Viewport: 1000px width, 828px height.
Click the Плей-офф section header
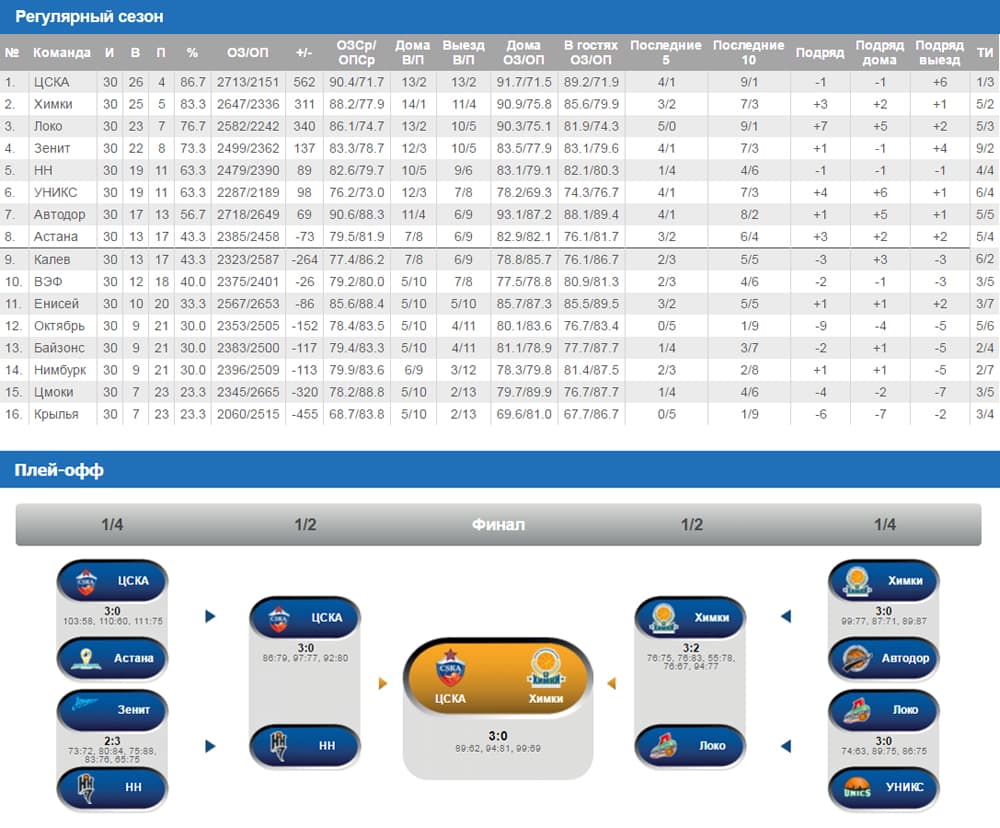tap(59, 470)
